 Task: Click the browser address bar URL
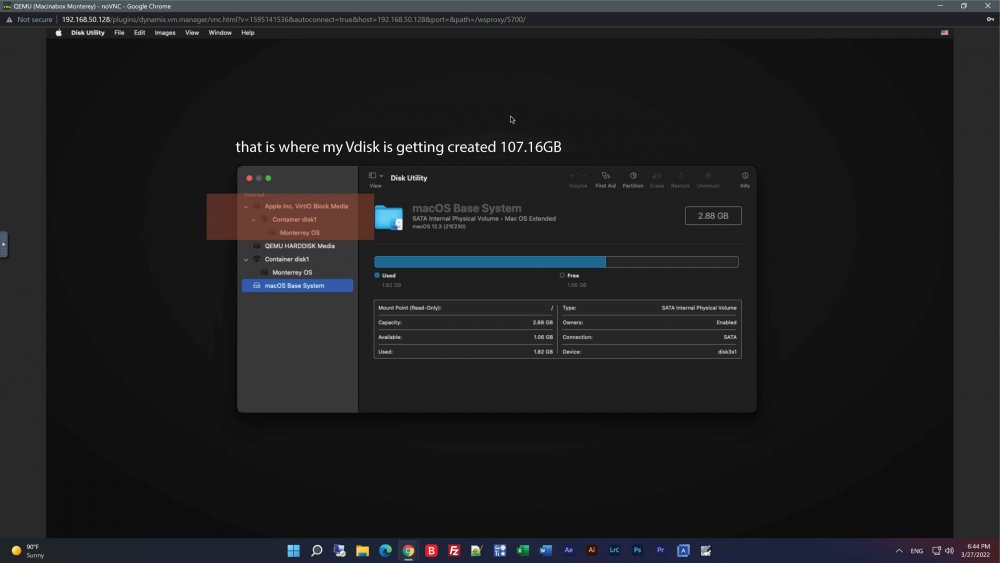click(293, 20)
